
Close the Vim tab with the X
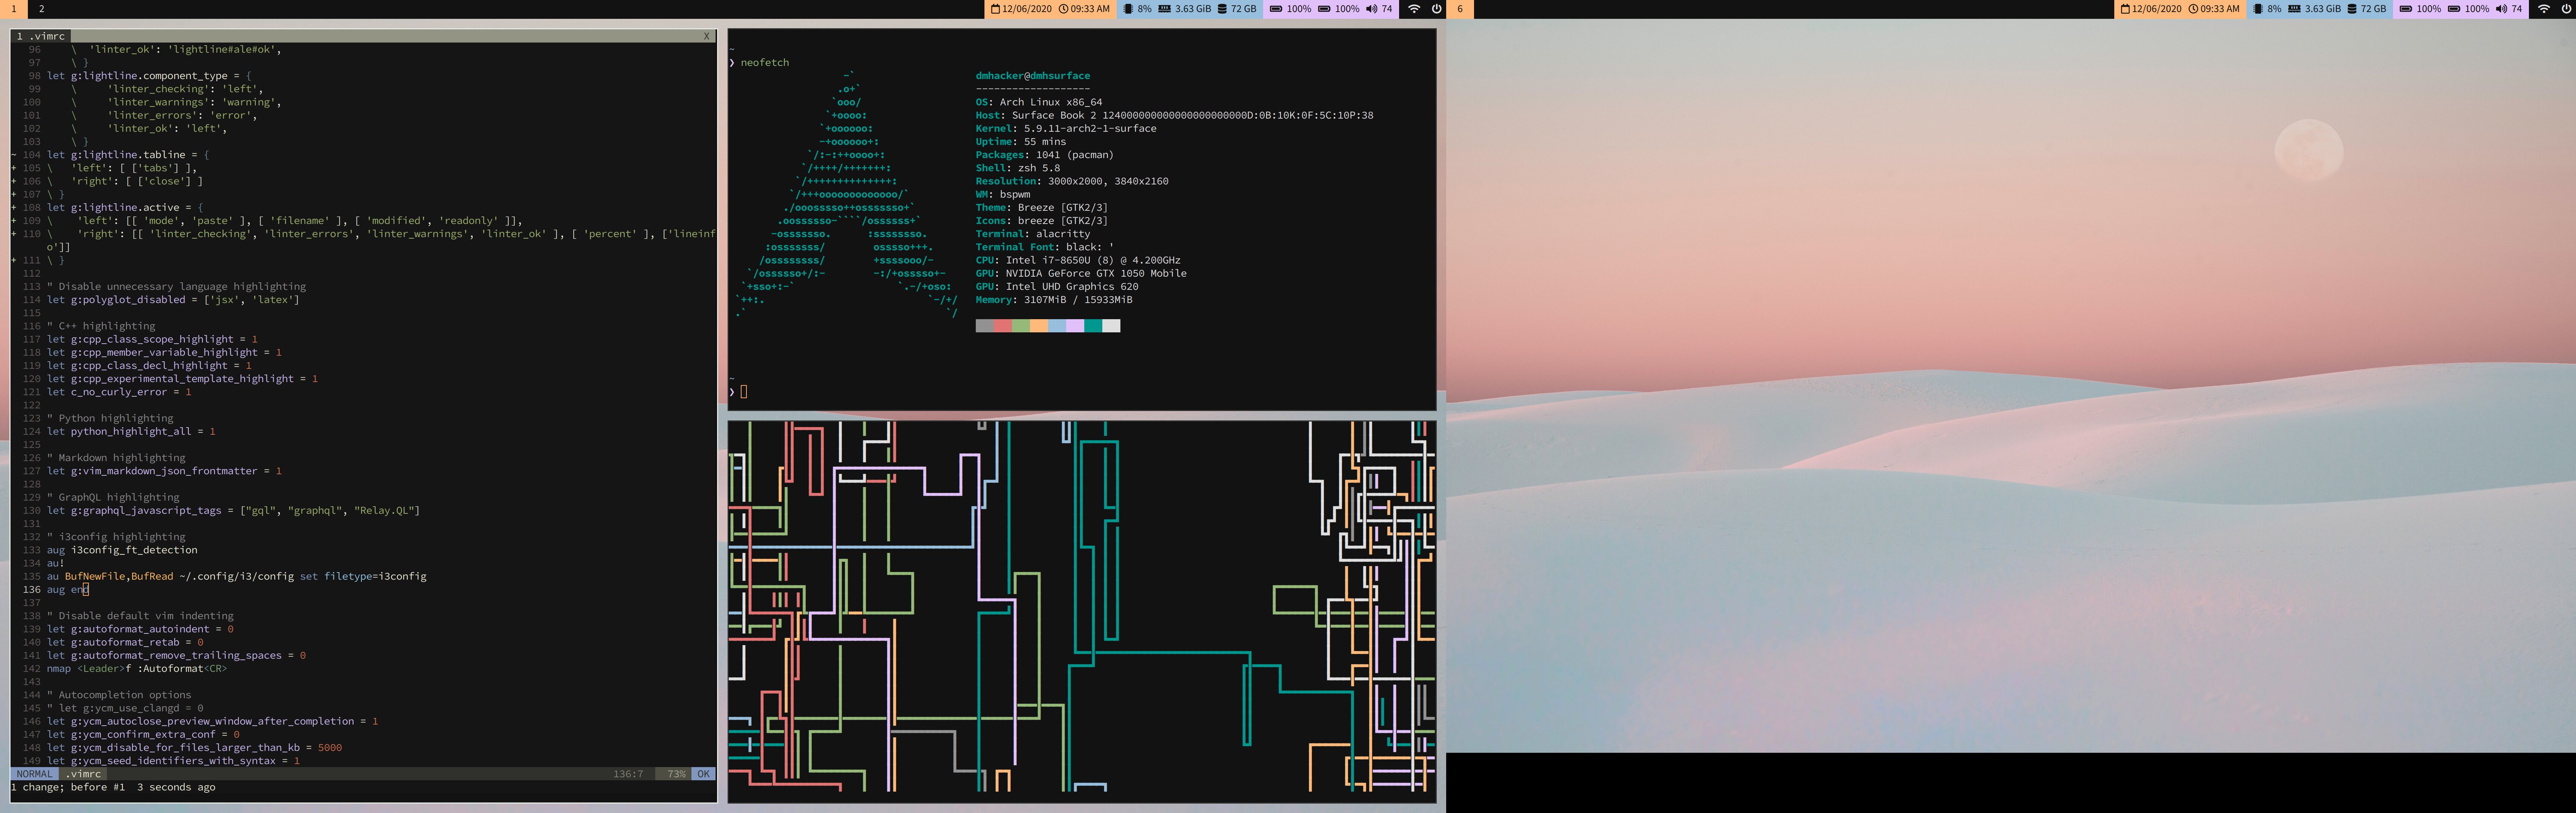point(706,36)
